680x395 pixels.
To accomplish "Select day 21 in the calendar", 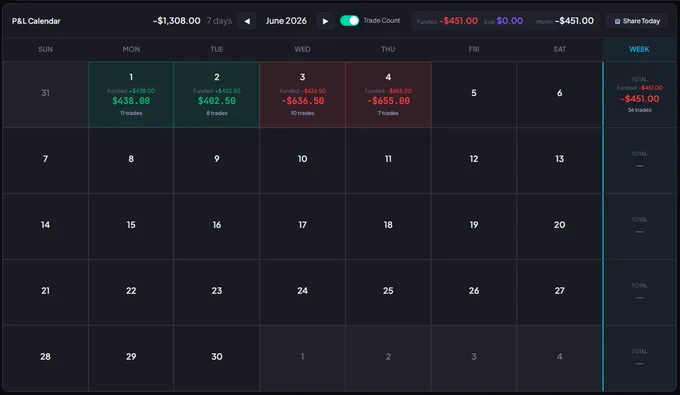I will (x=45, y=291).
